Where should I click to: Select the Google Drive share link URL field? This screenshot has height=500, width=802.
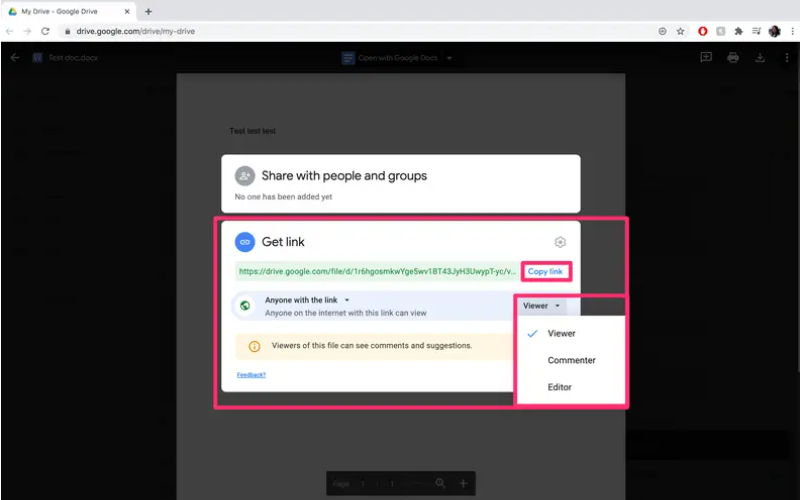(x=377, y=271)
